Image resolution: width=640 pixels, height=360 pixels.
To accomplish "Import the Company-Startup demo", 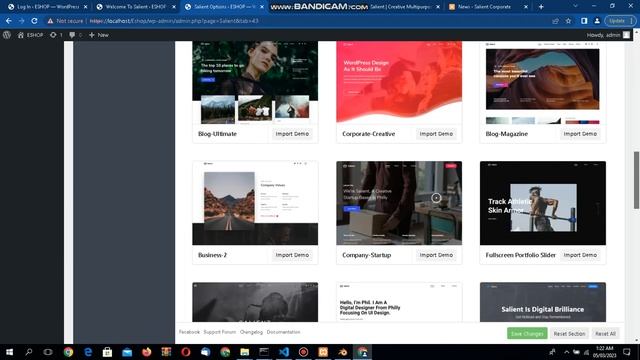I will (436, 255).
